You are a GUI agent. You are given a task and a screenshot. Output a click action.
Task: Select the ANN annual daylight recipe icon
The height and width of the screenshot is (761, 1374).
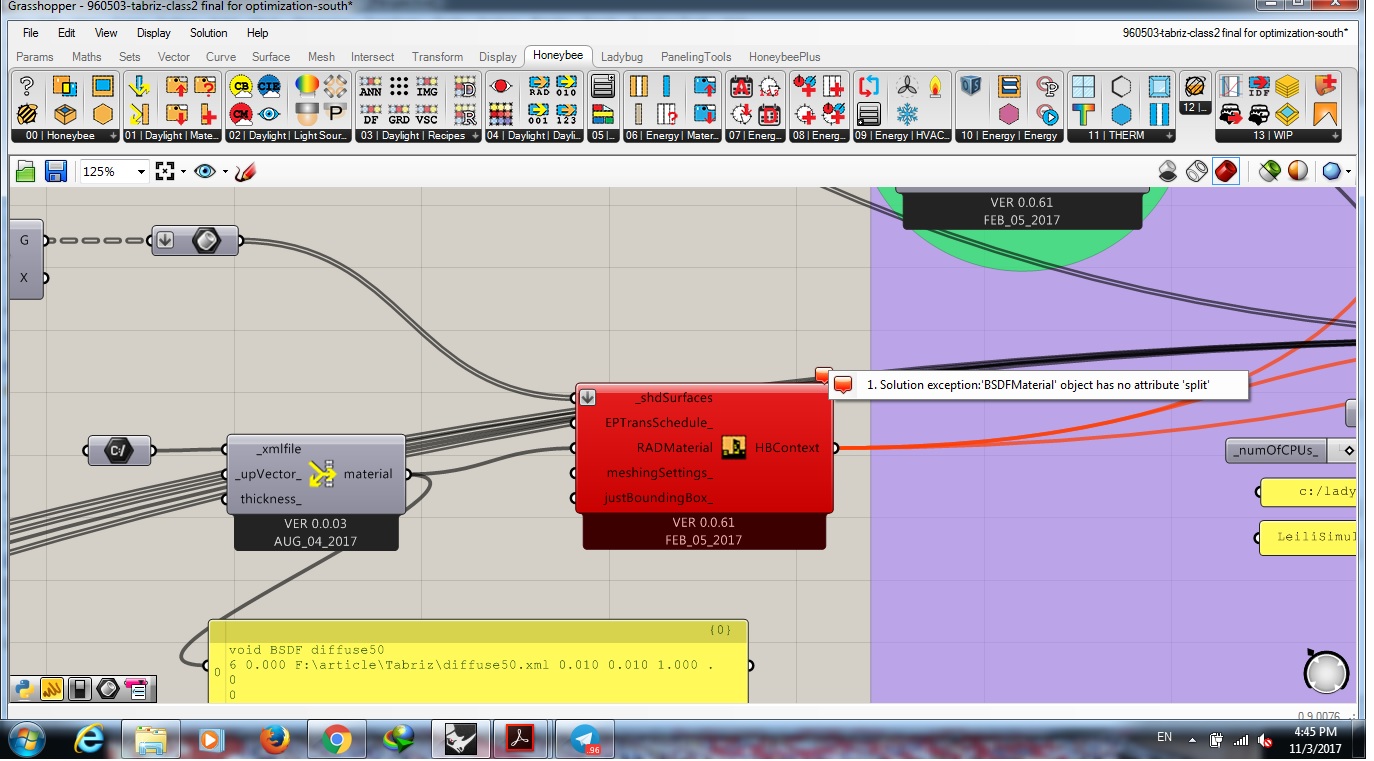[370, 86]
